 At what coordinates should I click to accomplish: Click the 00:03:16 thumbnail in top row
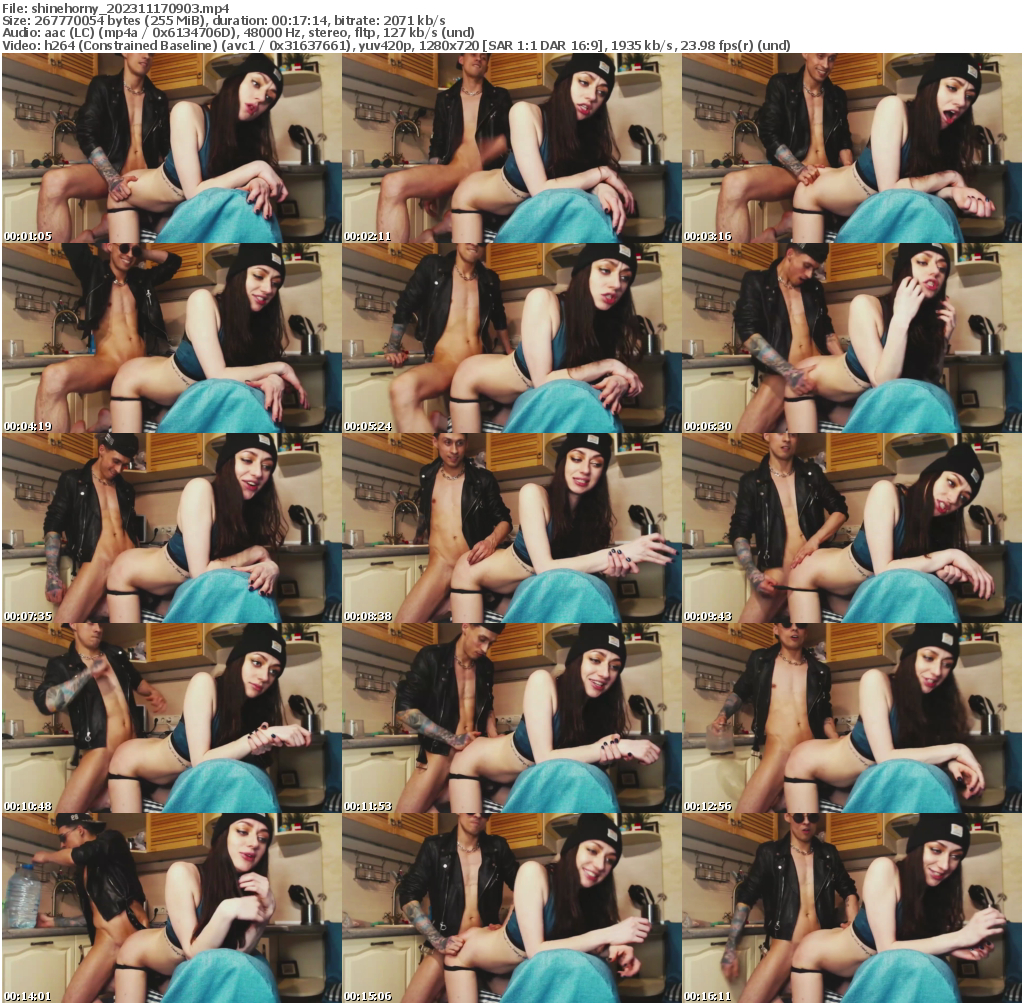click(852, 148)
